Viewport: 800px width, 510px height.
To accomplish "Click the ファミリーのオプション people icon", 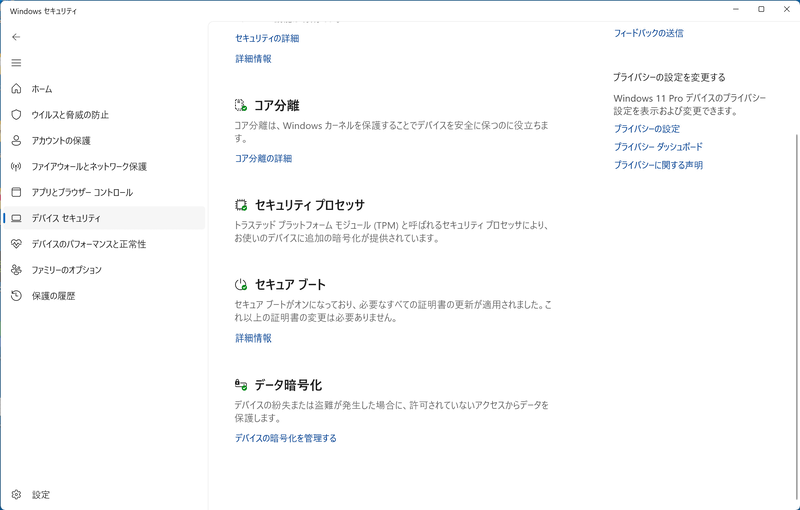I will pos(16,270).
